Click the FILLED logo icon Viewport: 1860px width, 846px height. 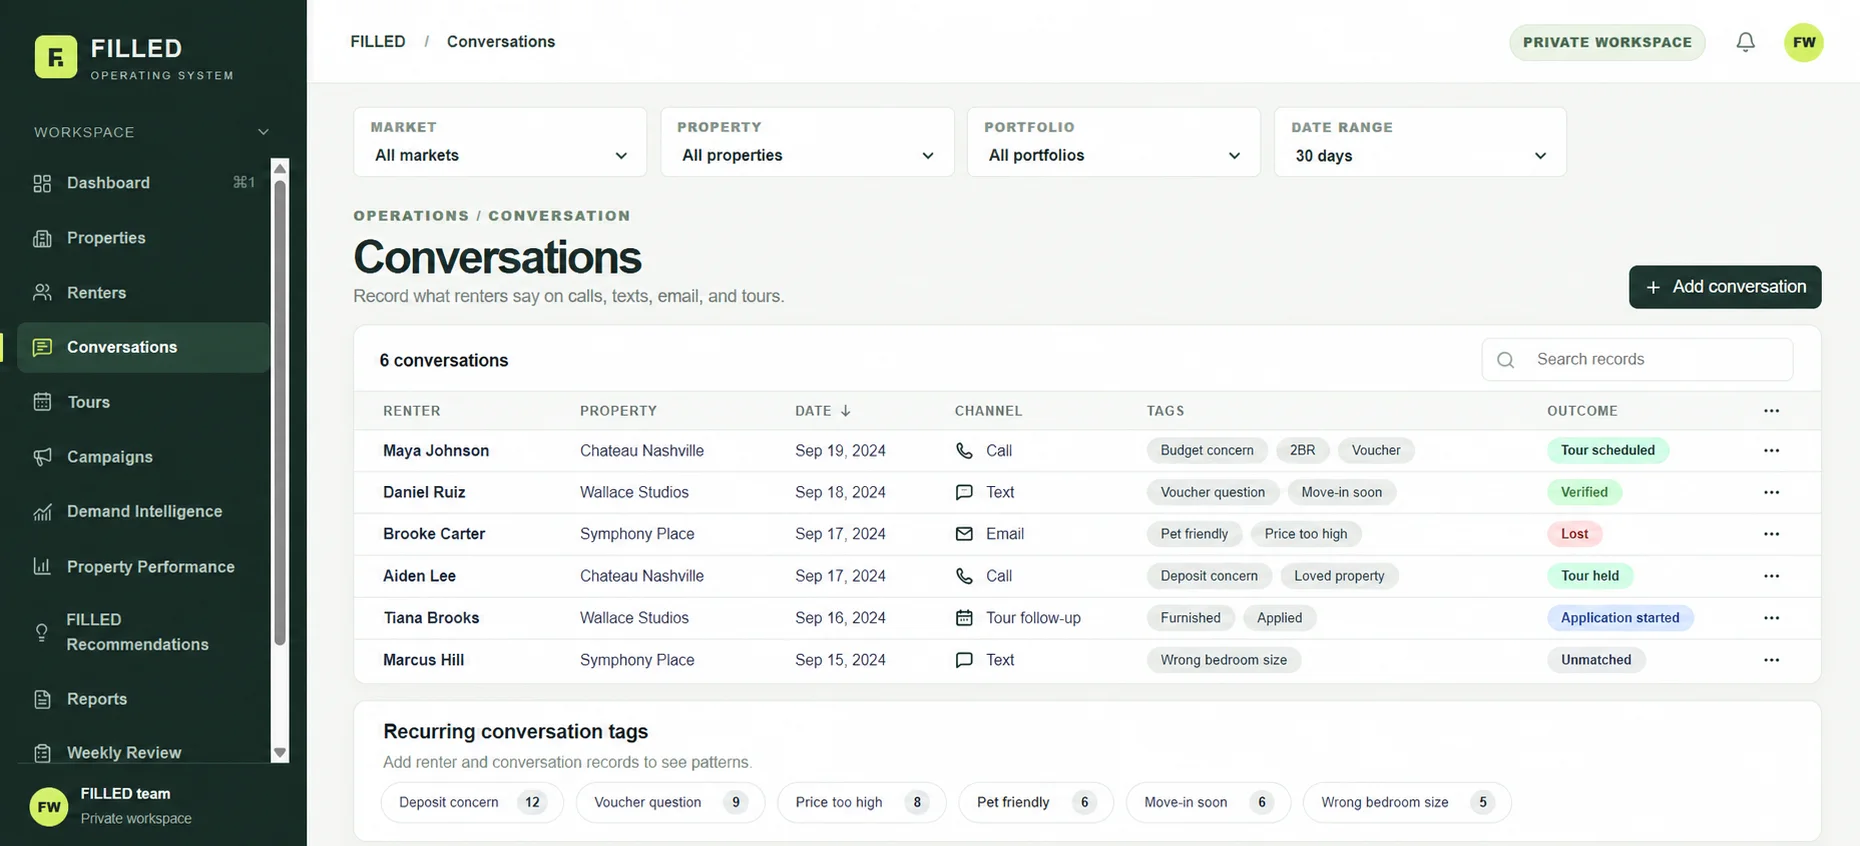click(56, 57)
